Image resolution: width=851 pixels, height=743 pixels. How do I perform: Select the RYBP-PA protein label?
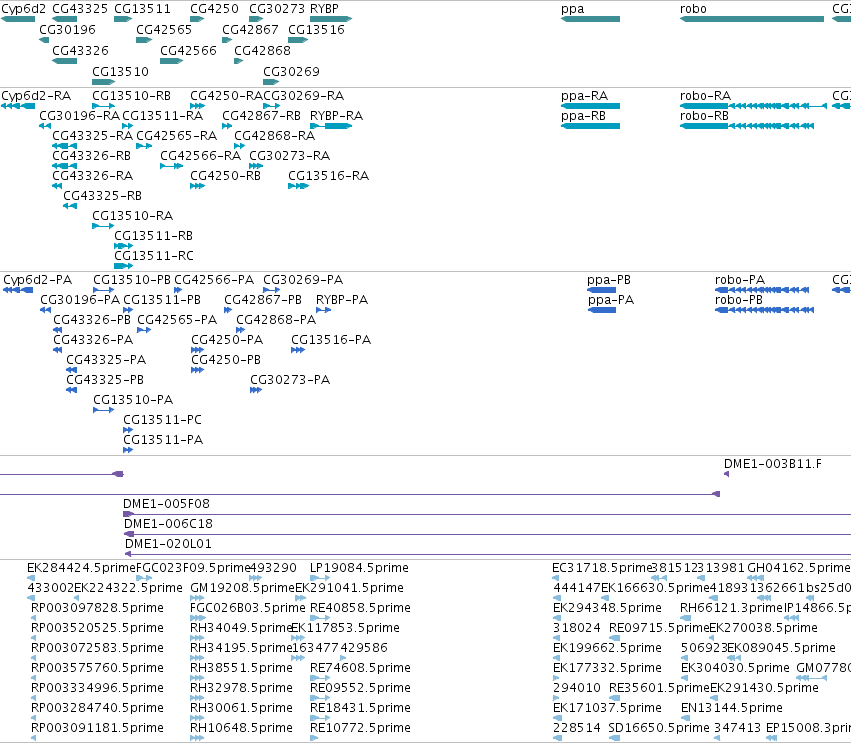click(x=342, y=300)
